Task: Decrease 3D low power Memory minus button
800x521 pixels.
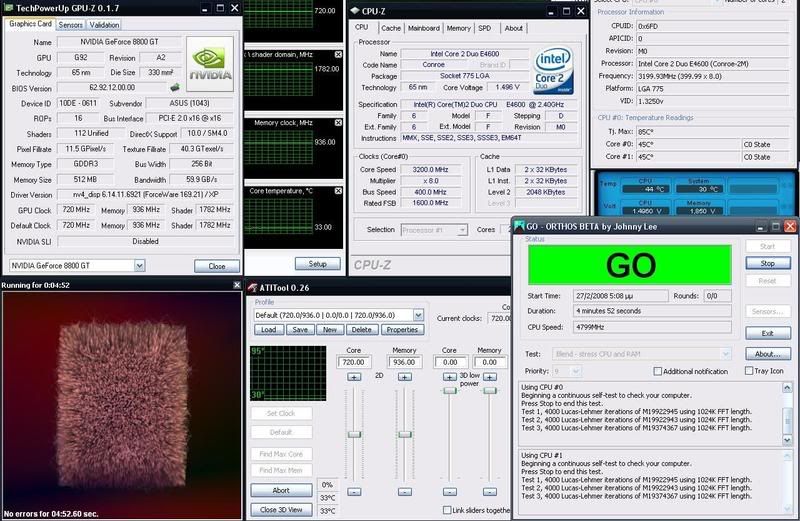Action: tap(490, 491)
